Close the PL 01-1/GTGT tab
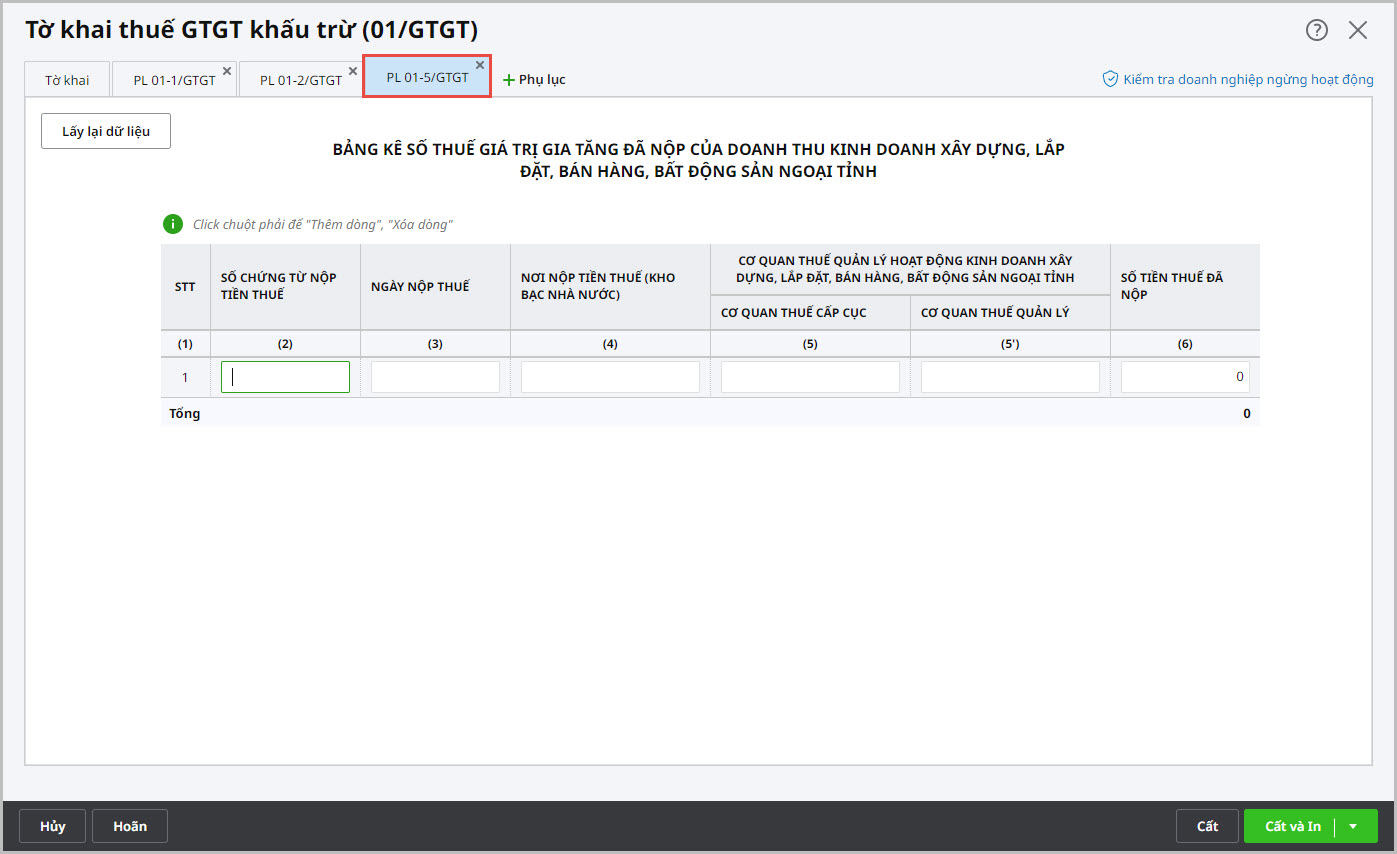 pos(227,71)
